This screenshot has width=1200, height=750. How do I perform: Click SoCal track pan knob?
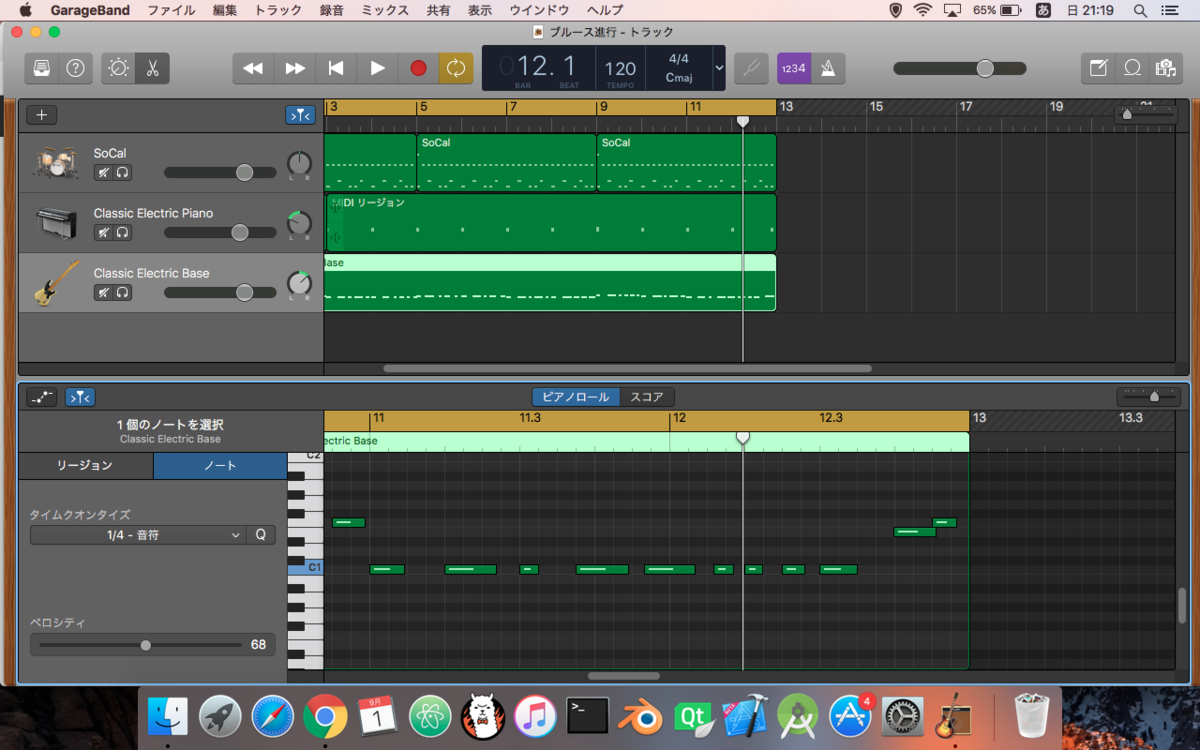pos(299,164)
